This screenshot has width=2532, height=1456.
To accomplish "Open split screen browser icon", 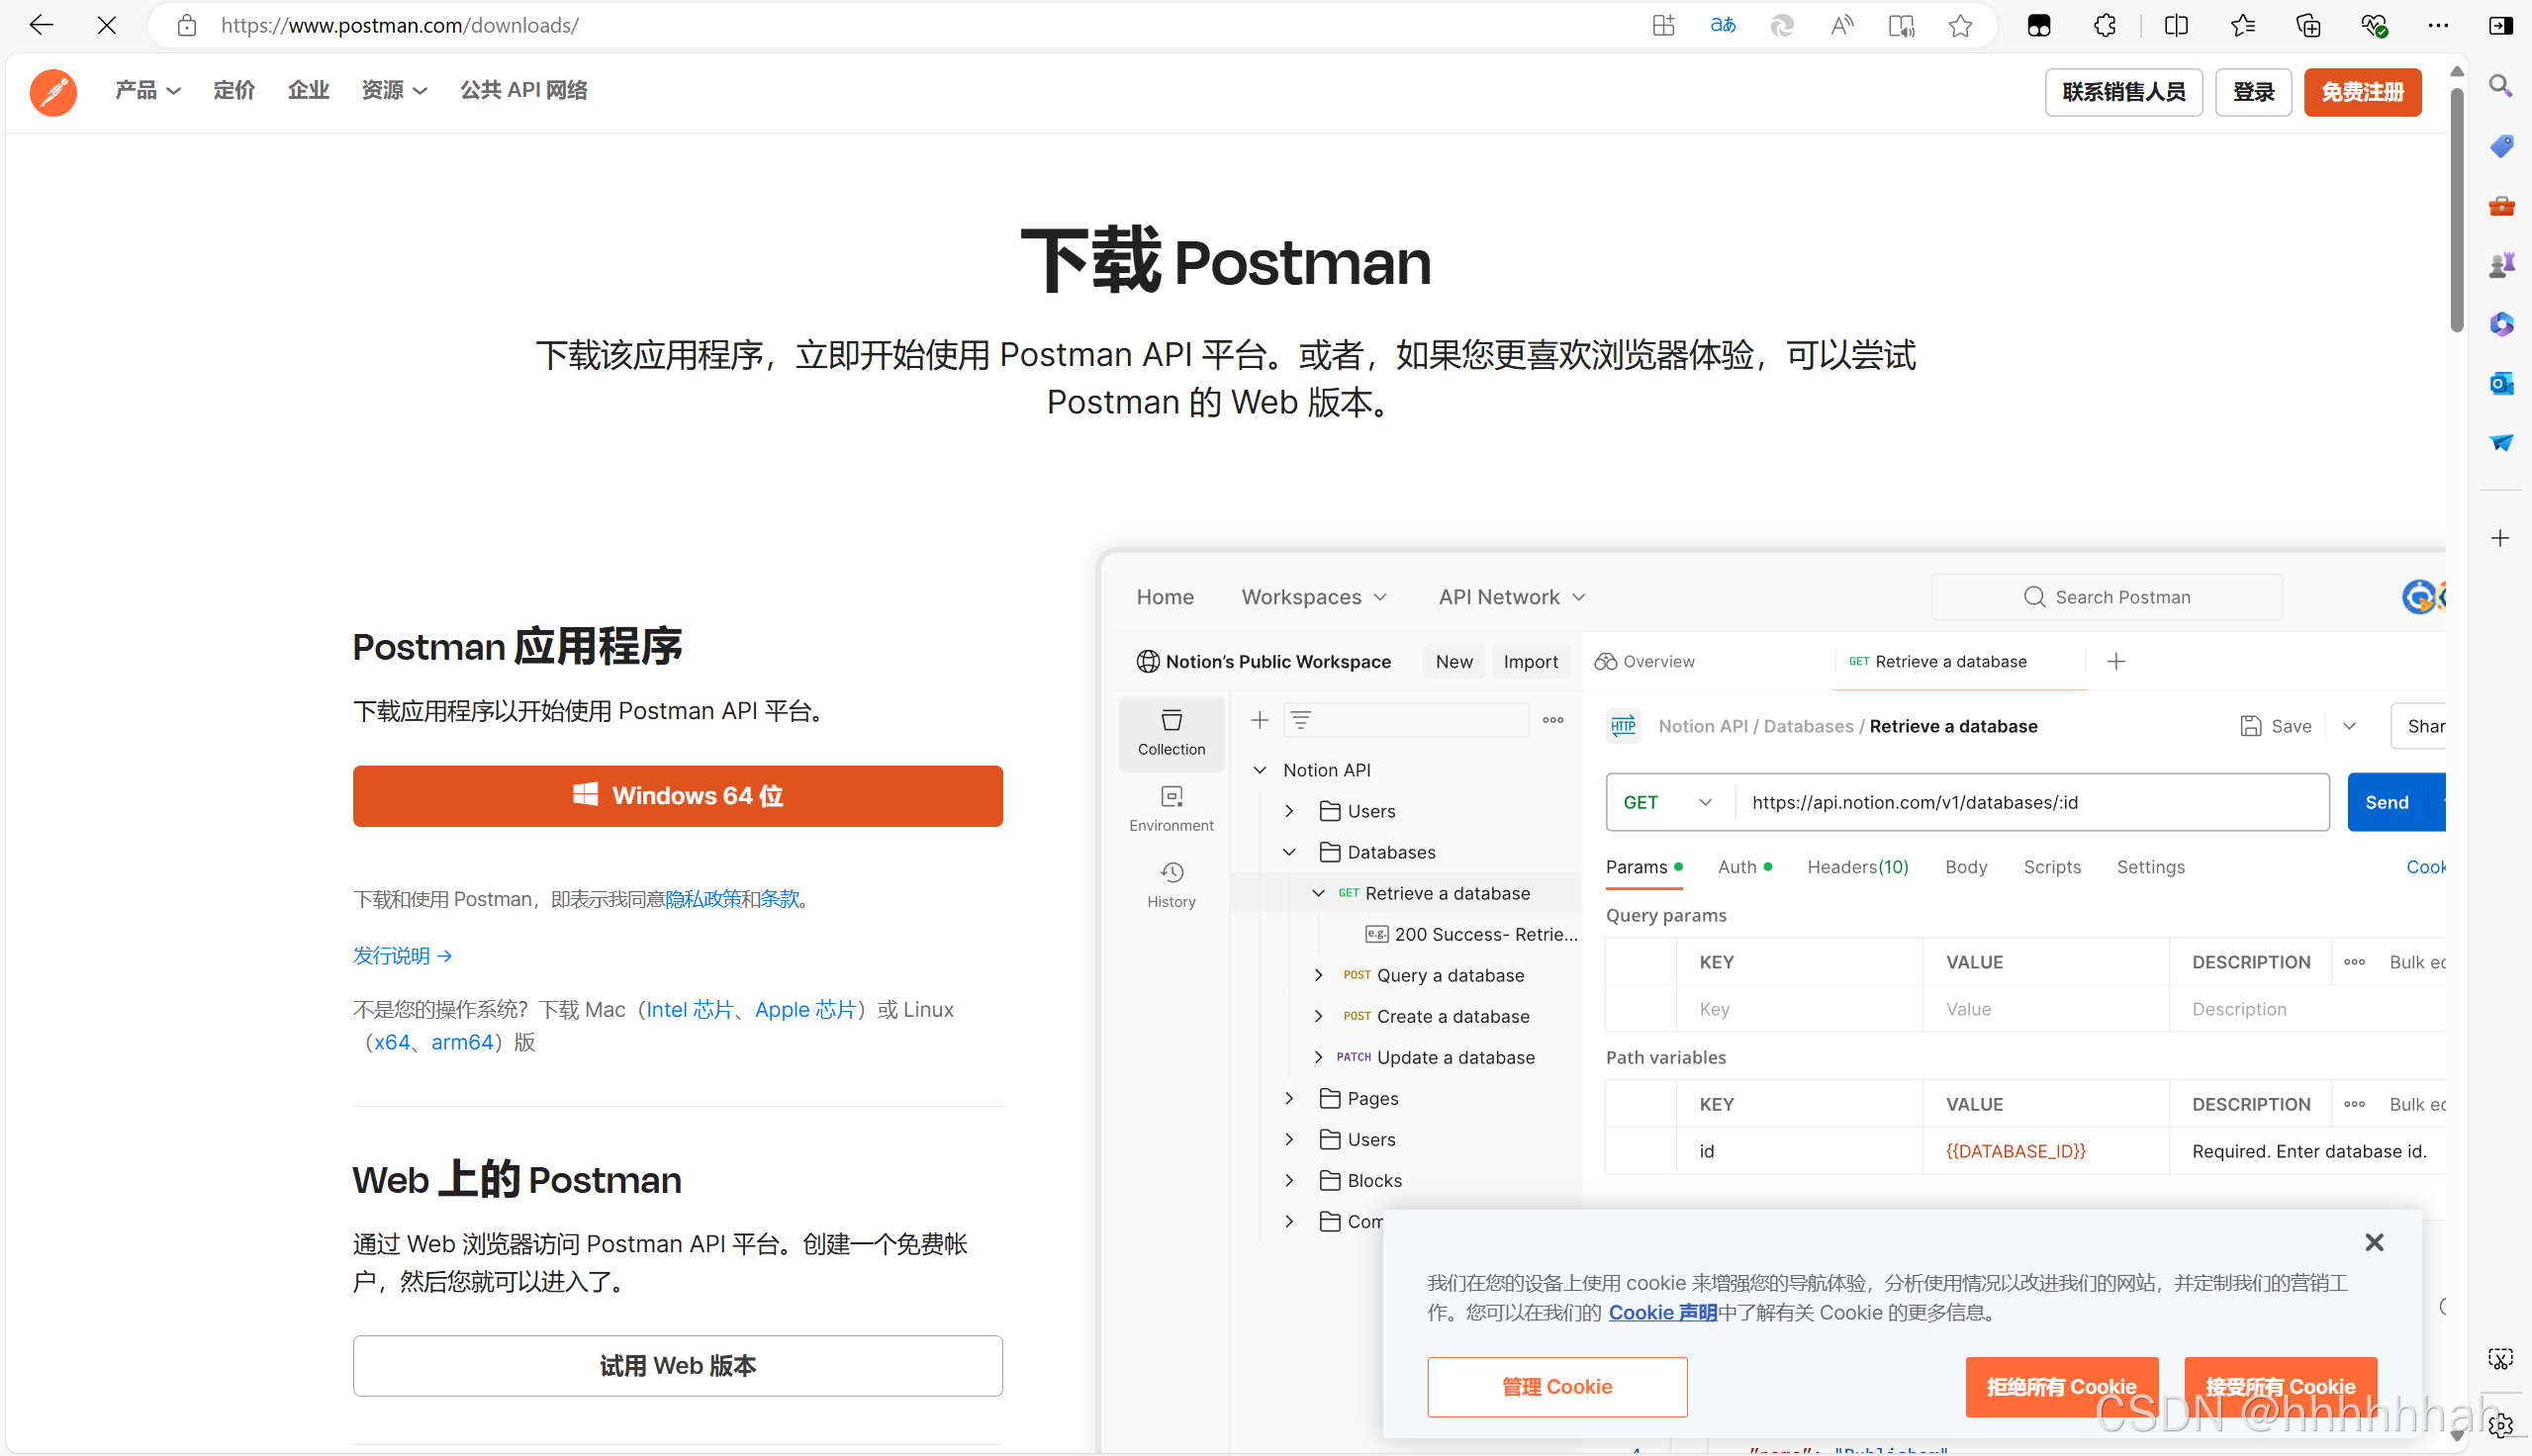I will coord(2175,26).
